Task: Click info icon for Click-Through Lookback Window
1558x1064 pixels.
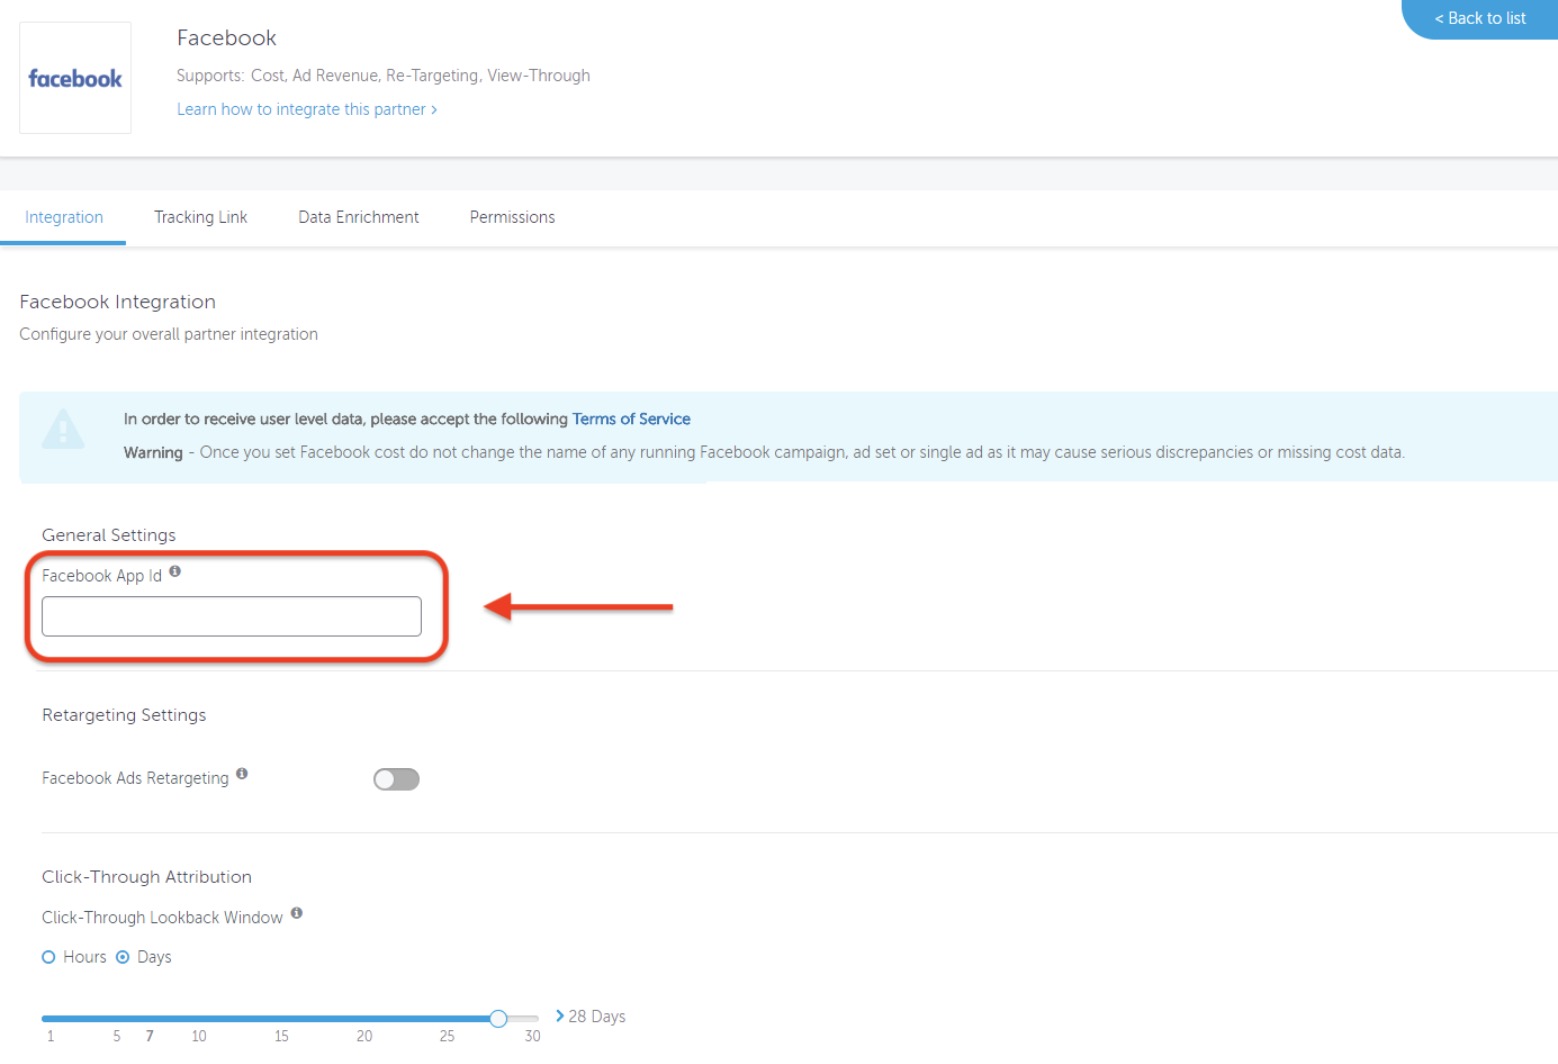Action: 297,913
